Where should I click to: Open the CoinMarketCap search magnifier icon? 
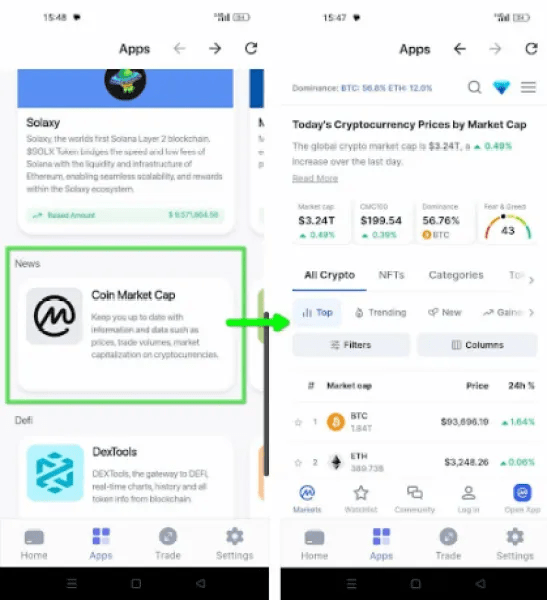[474, 88]
